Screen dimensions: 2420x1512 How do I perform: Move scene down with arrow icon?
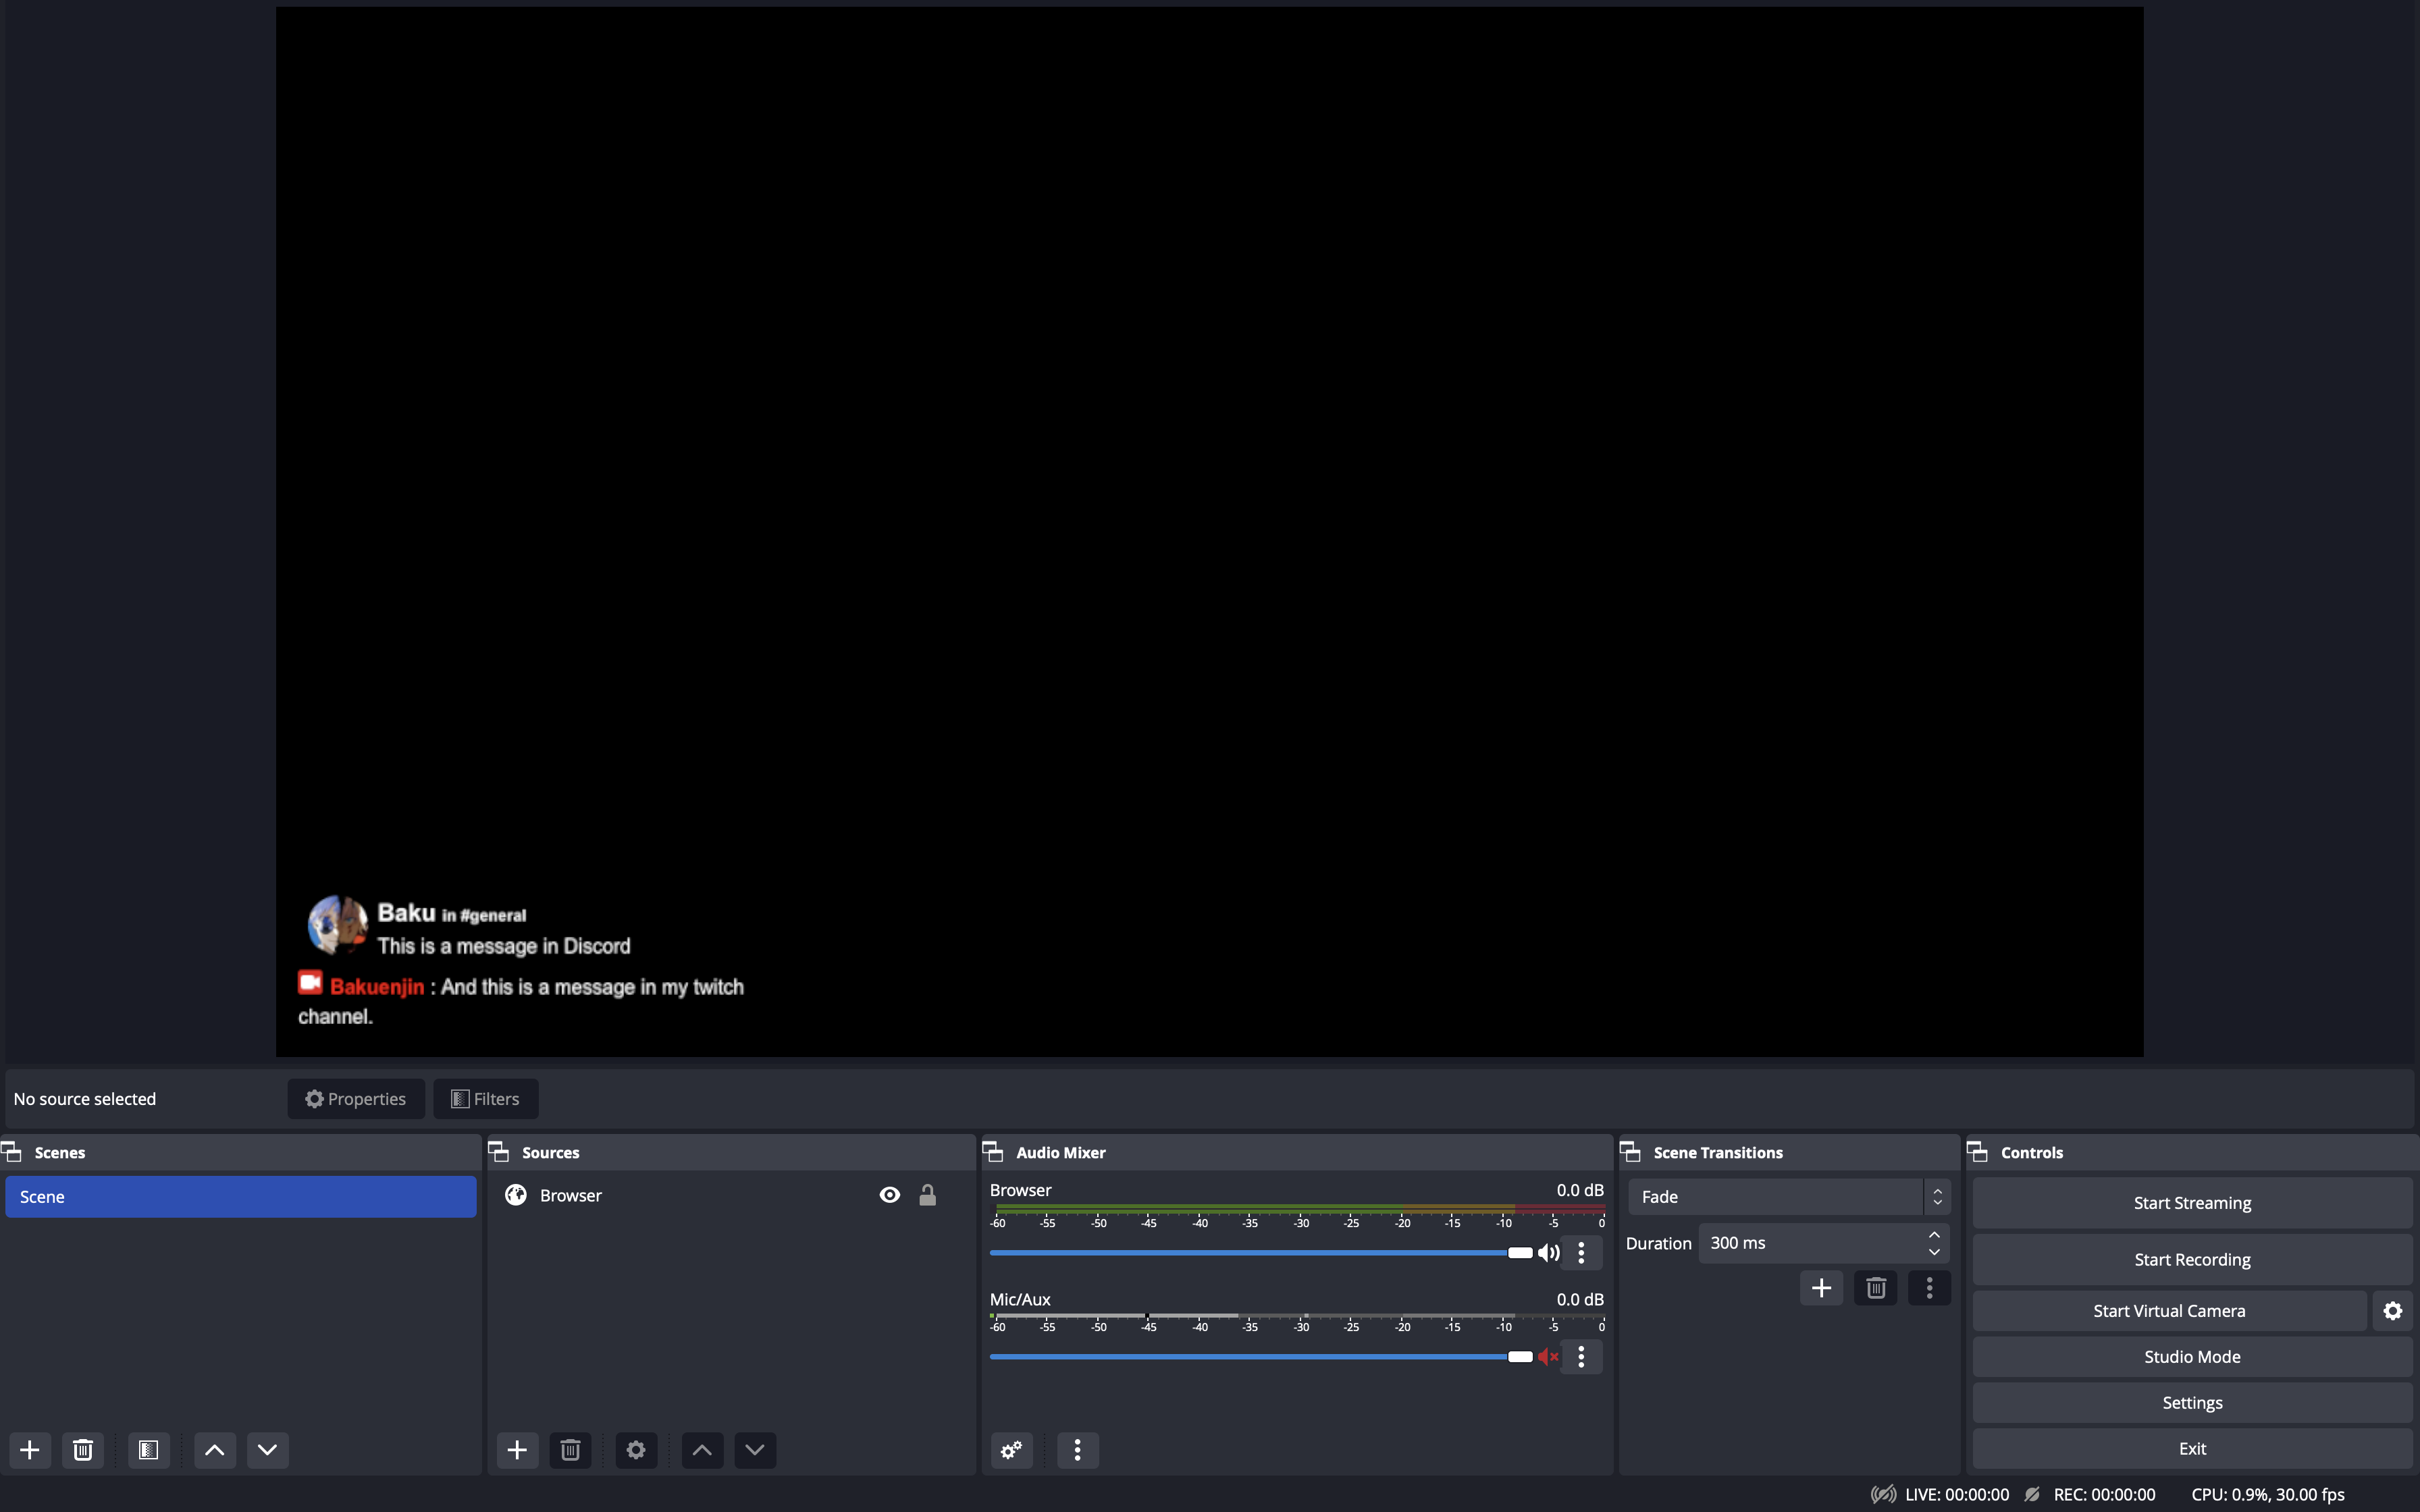coord(267,1450)
